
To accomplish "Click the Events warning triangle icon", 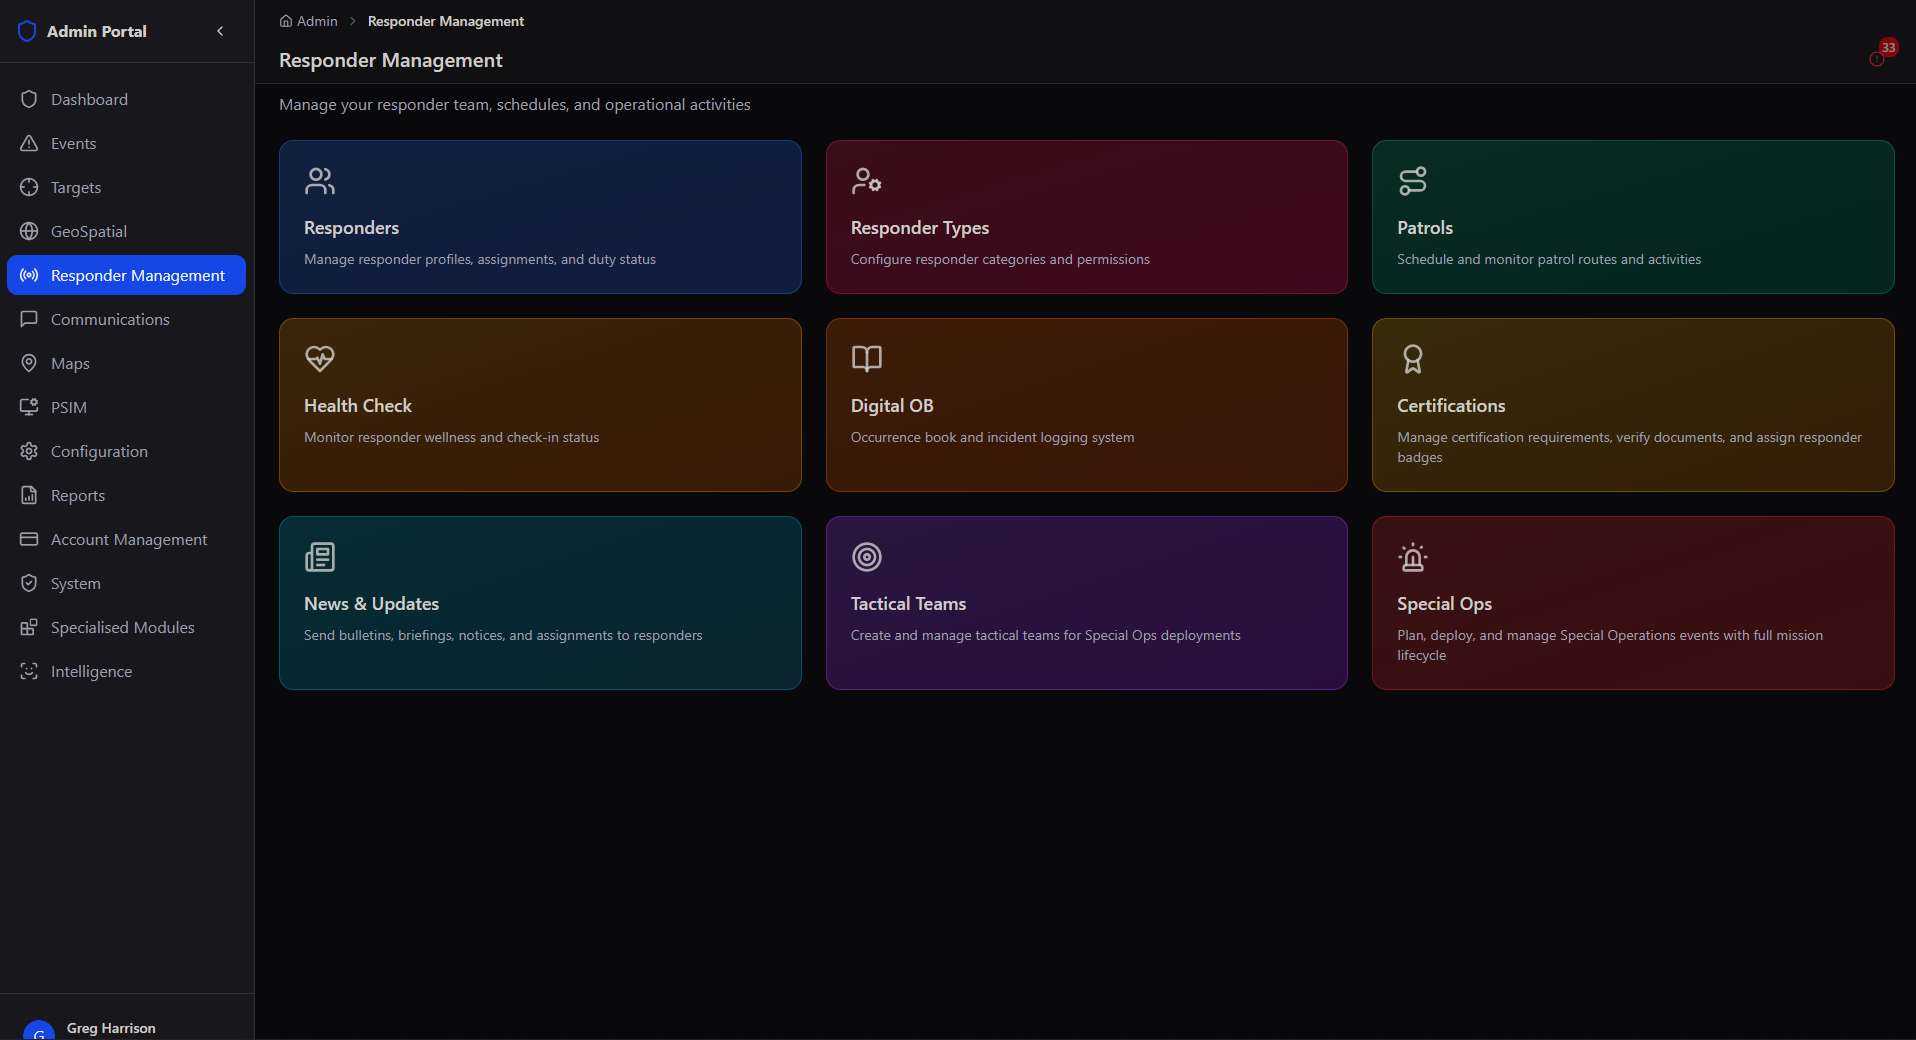I will coord(29,143).
